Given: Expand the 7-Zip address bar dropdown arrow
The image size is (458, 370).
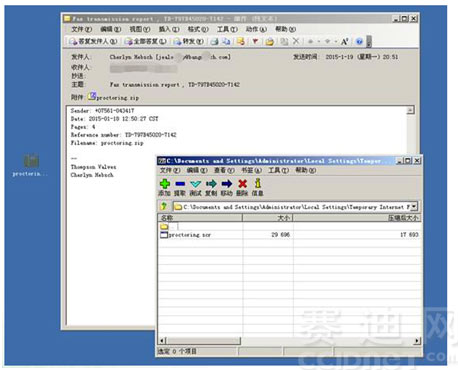Looking at the screenshot, I should click(414, 207).
